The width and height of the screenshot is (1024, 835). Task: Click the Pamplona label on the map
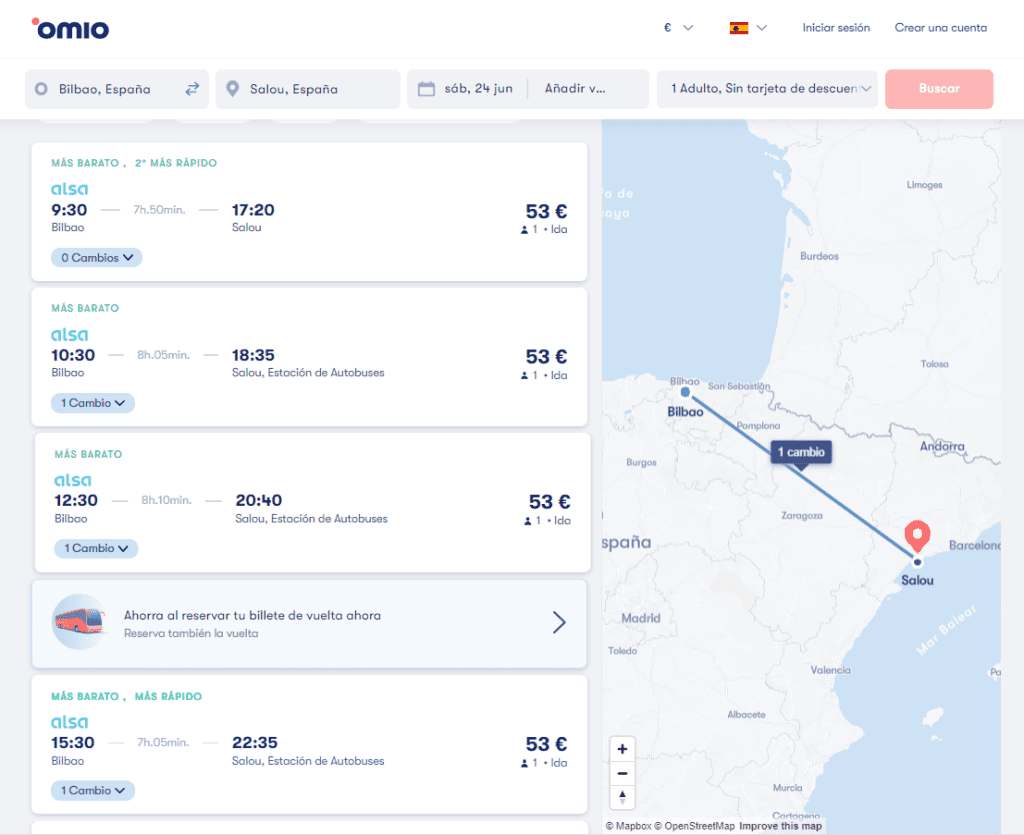click(758, 426)
